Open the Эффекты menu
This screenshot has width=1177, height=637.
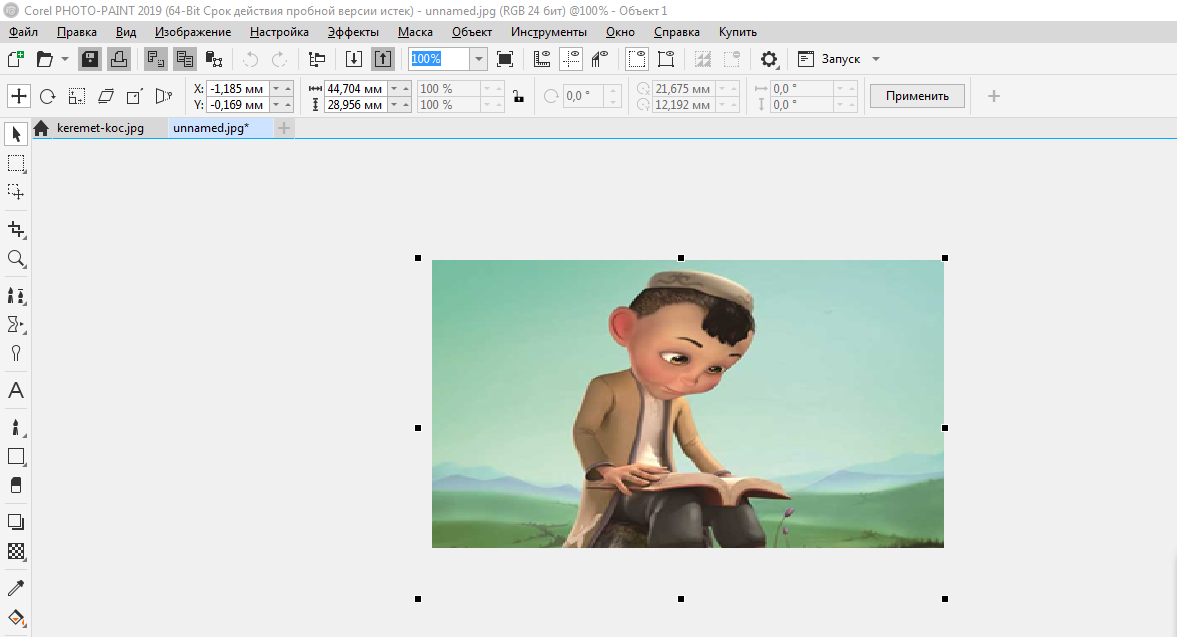click(353, 32)
